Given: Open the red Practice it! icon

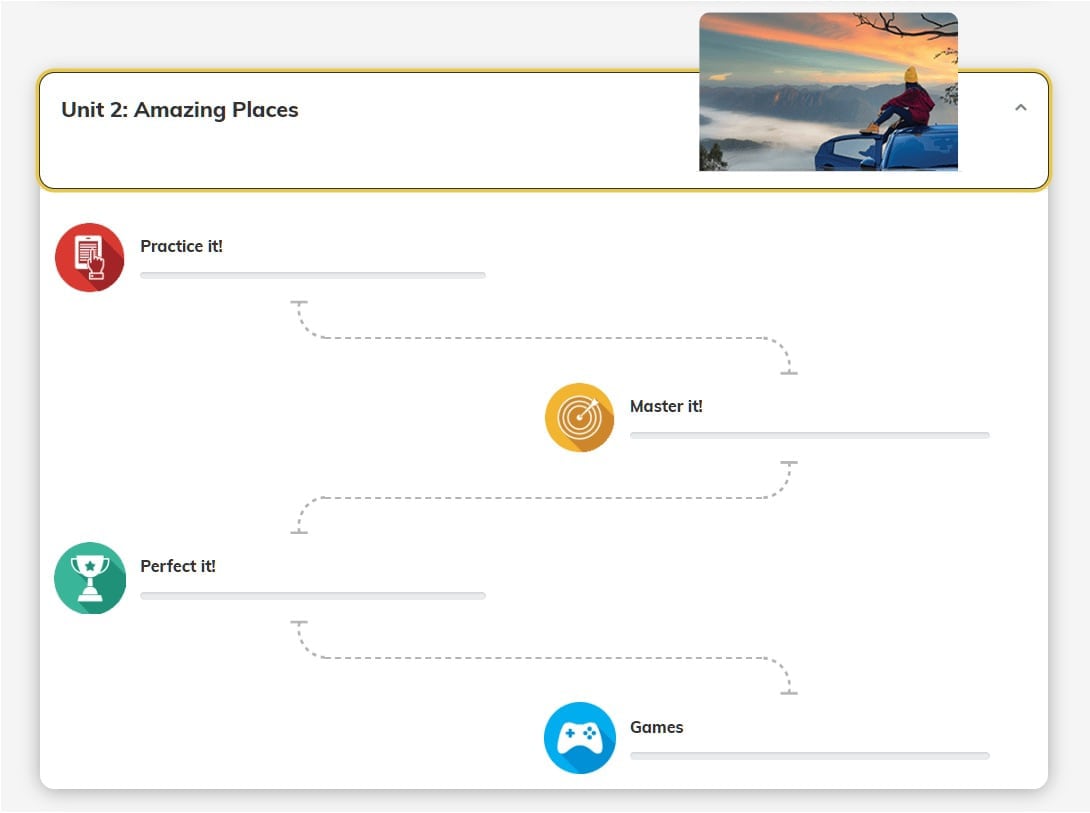Looking at the screenshot, I should (x=90, y=257).
